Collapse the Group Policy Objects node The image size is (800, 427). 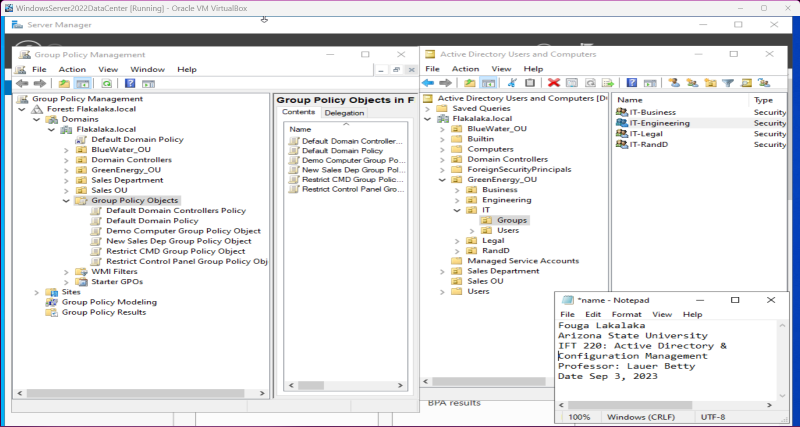66,201
